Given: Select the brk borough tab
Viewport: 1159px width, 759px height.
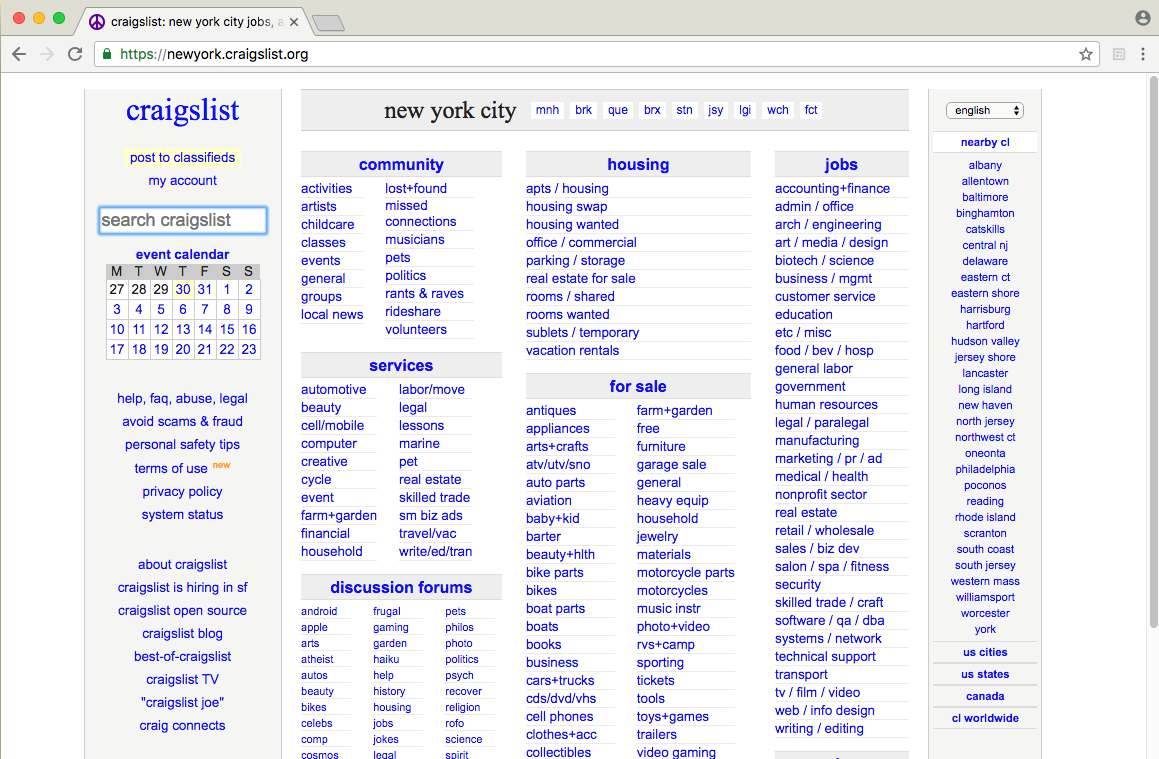Looking at the screenshot, I should 583,110.
